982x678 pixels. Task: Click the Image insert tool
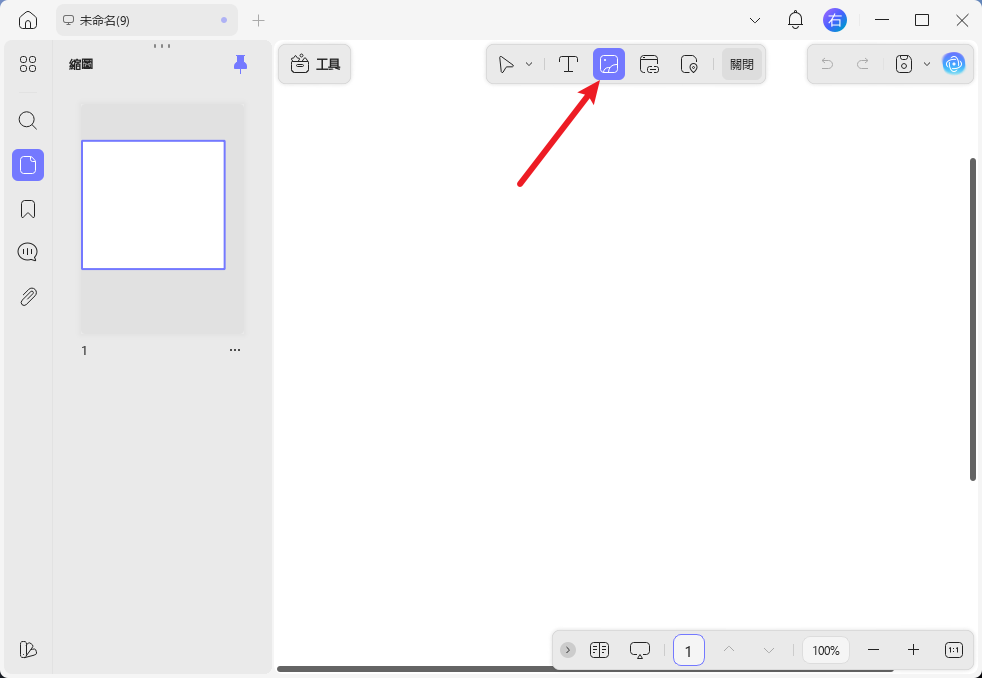[609, 64]
